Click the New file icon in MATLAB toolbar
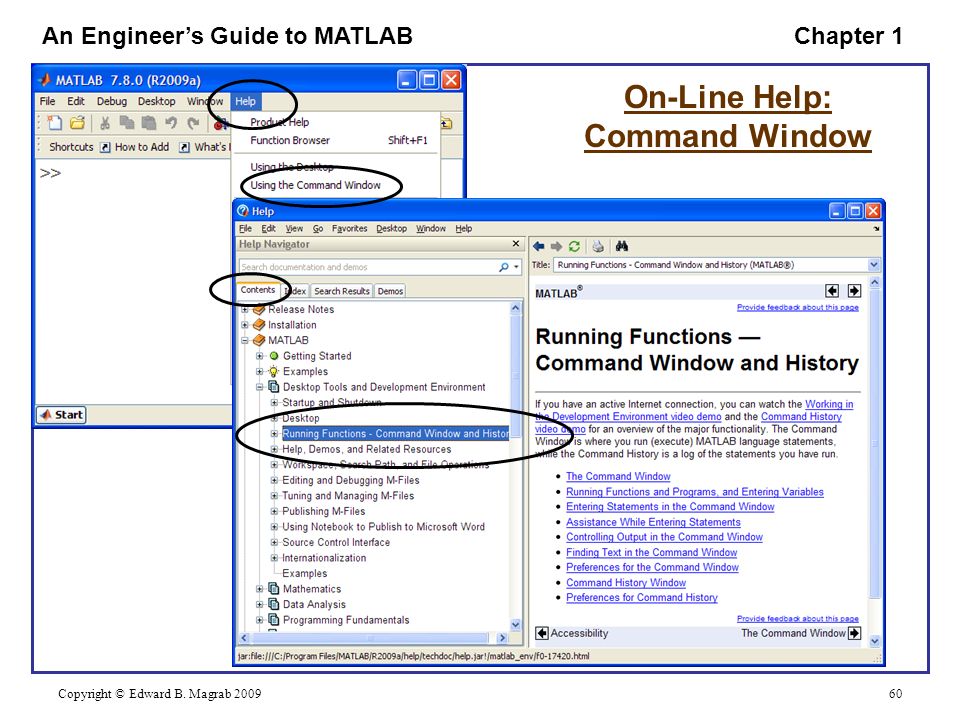Viewport: 960px width, 720px height. pos(54,123)
